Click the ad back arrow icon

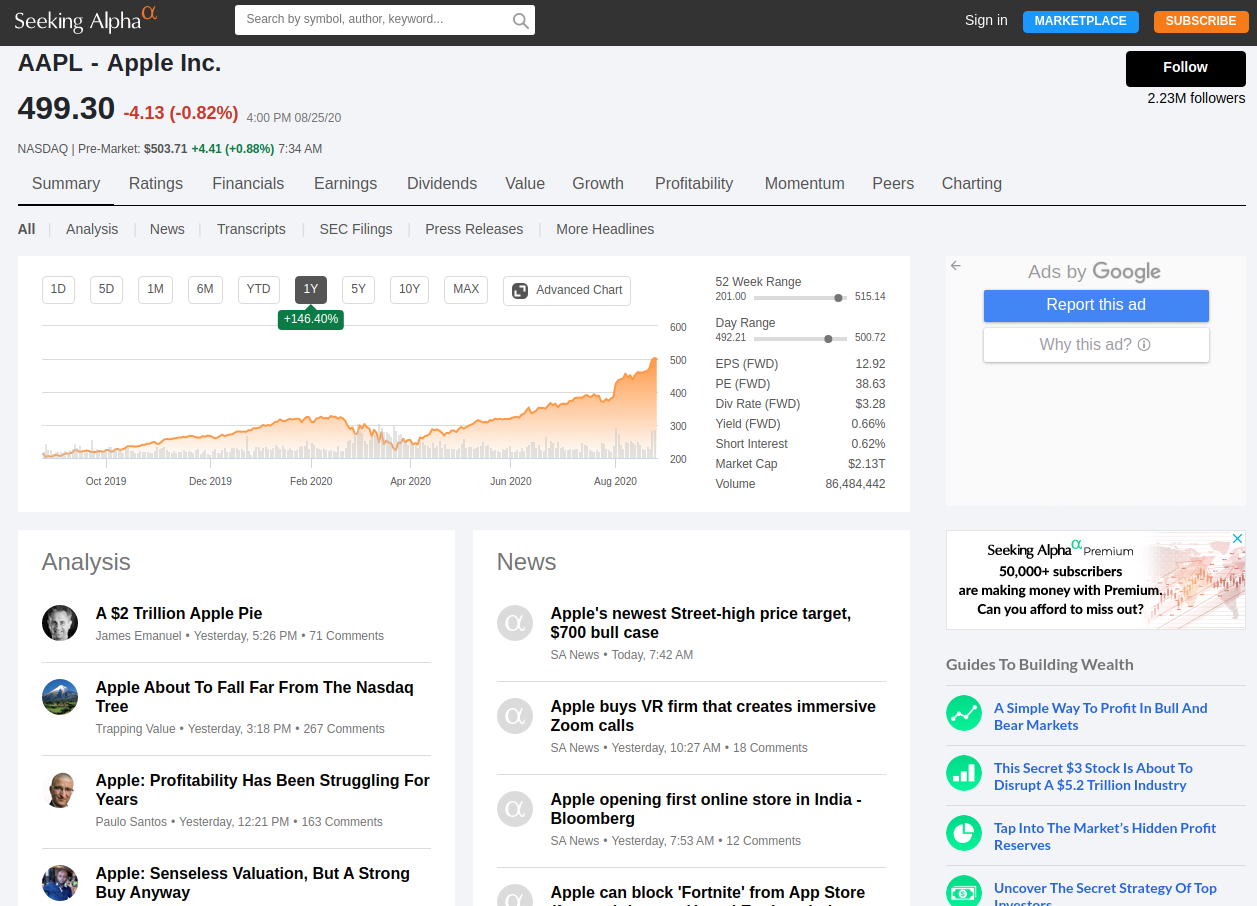coord(956,266)
